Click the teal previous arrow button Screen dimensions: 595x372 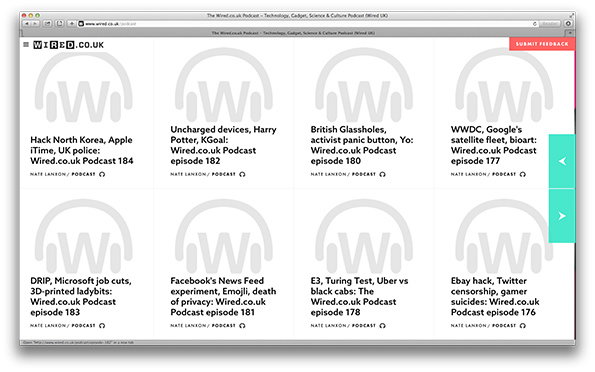562,161
